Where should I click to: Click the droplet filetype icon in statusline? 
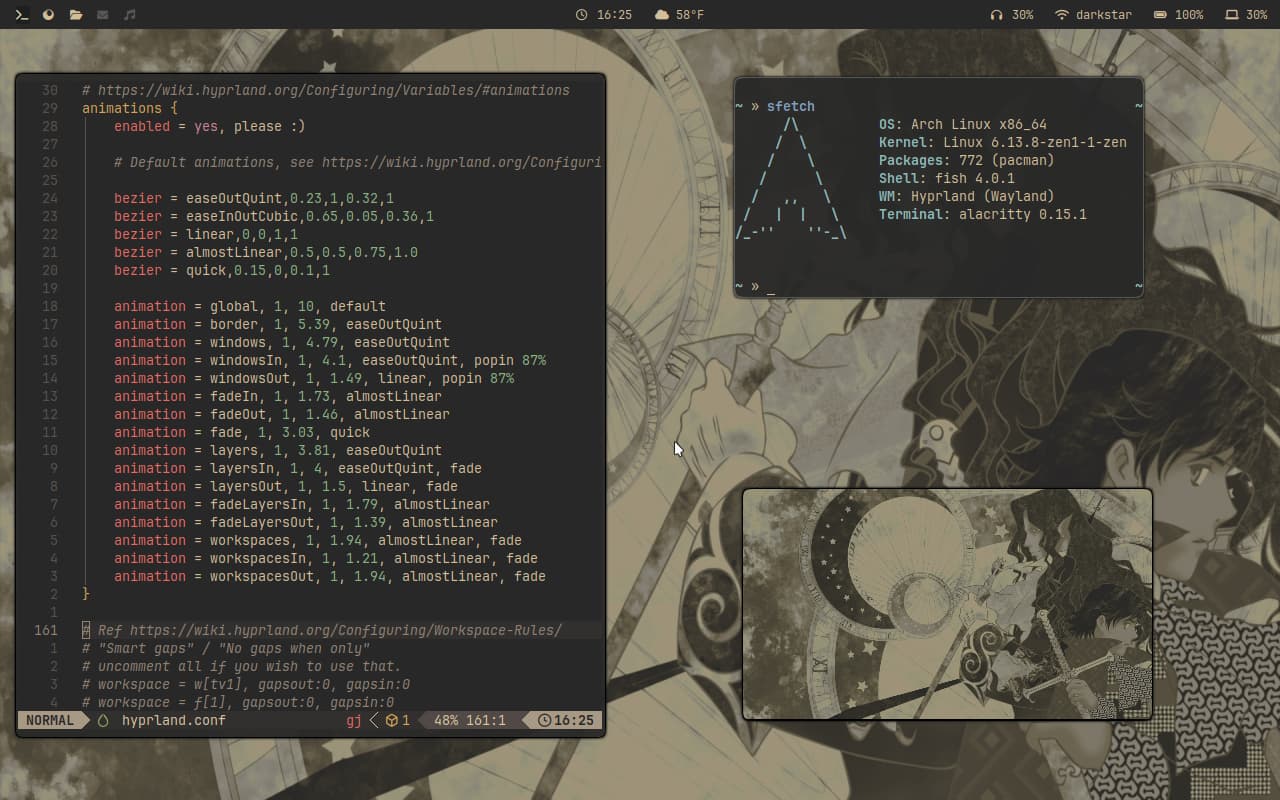pos(102,720)
